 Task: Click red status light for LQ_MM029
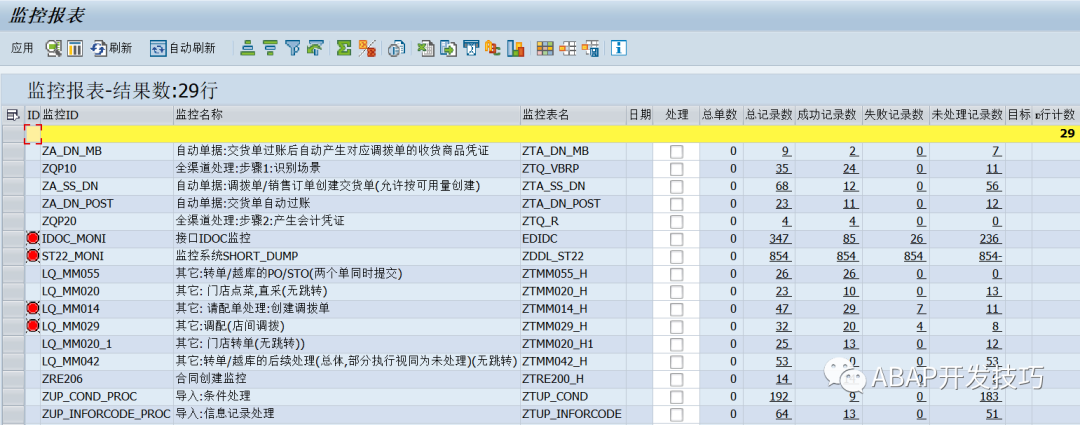[33, 325]
